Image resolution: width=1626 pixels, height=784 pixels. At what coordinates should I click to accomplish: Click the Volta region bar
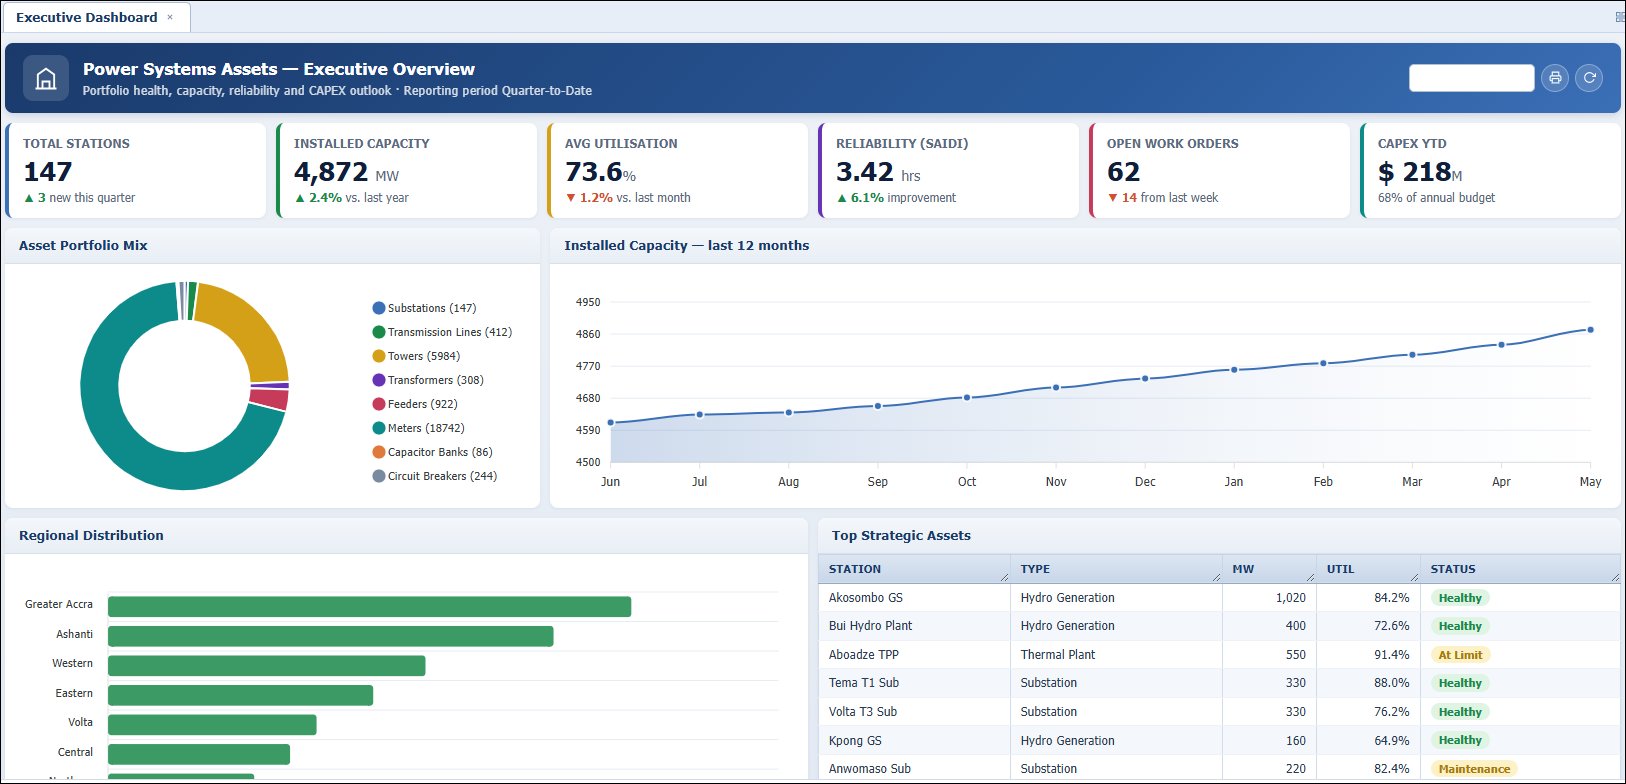tap(212, 725)
